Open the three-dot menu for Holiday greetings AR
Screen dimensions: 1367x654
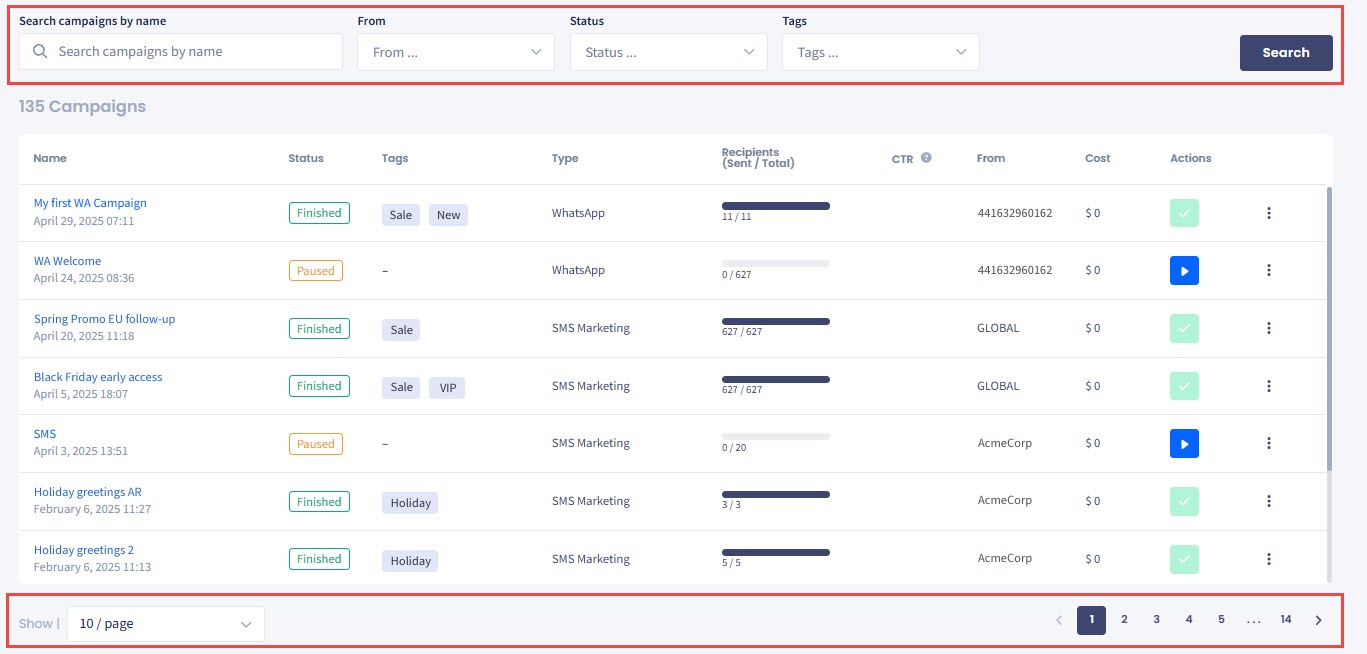[x=1269, y=501]
